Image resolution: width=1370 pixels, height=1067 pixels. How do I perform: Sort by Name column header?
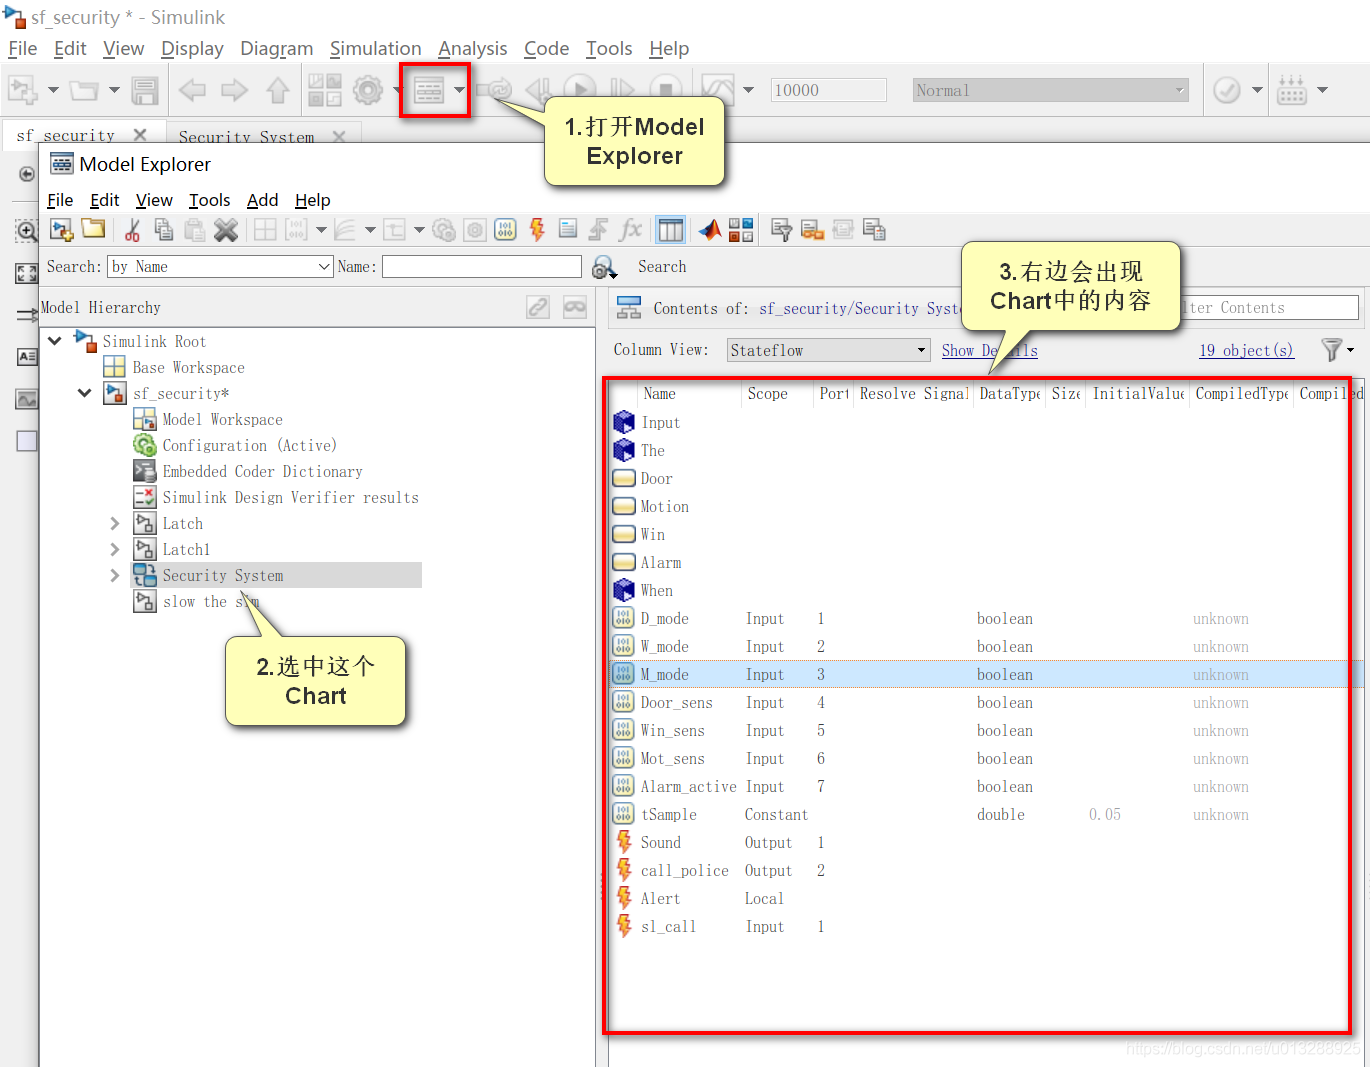(x=660, y=394)
